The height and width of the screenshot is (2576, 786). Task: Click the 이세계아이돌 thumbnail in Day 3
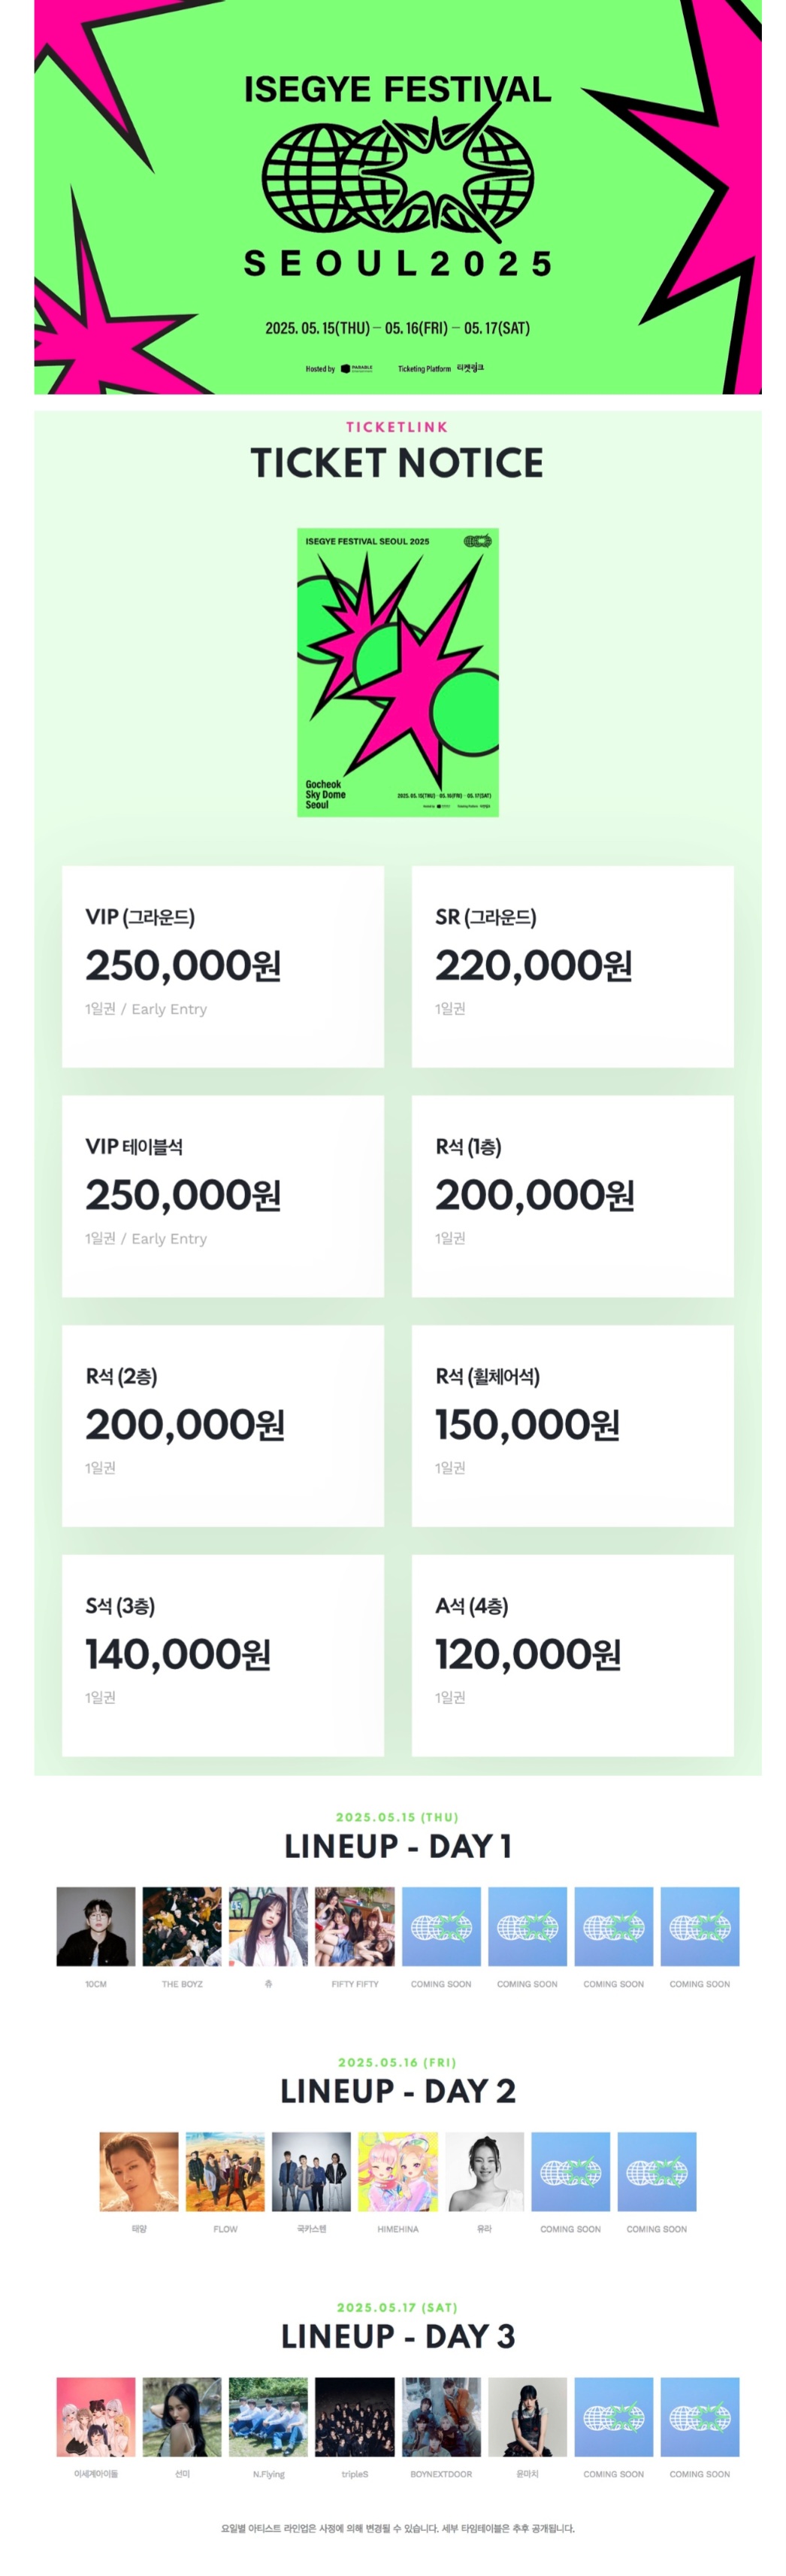point(96,2416)
